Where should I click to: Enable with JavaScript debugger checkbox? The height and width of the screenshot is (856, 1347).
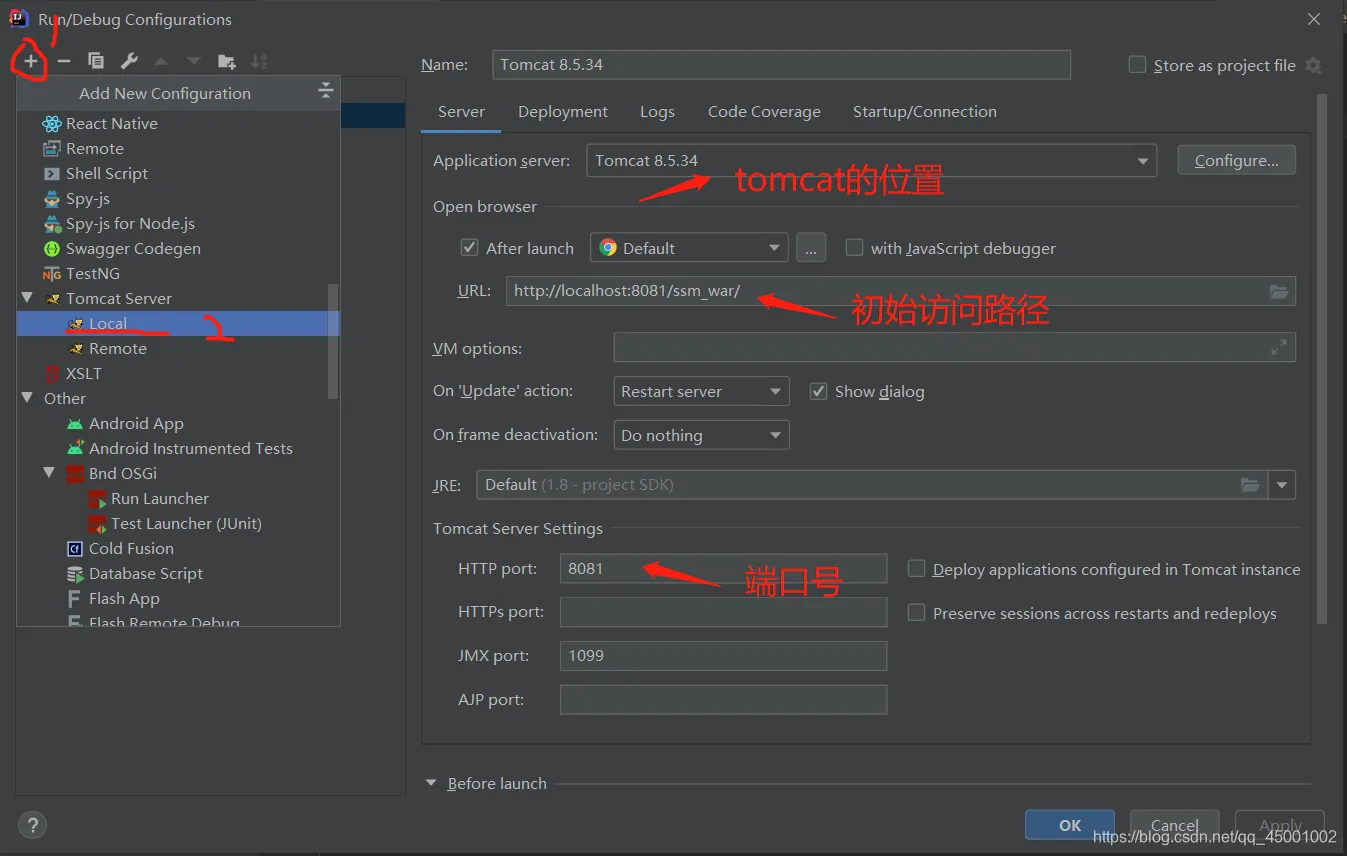coord(854,248)
